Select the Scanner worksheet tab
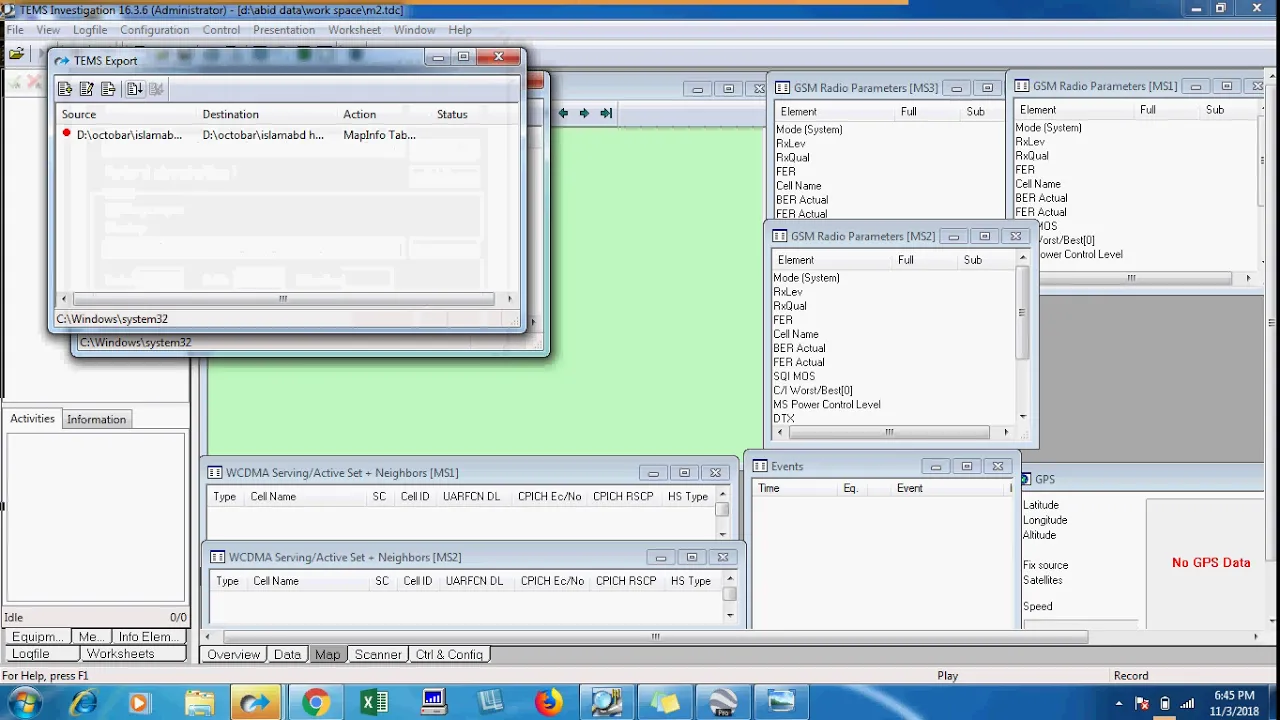Image resolution: width=1280 pixels, height=720 pixels. tap(378, 655)
